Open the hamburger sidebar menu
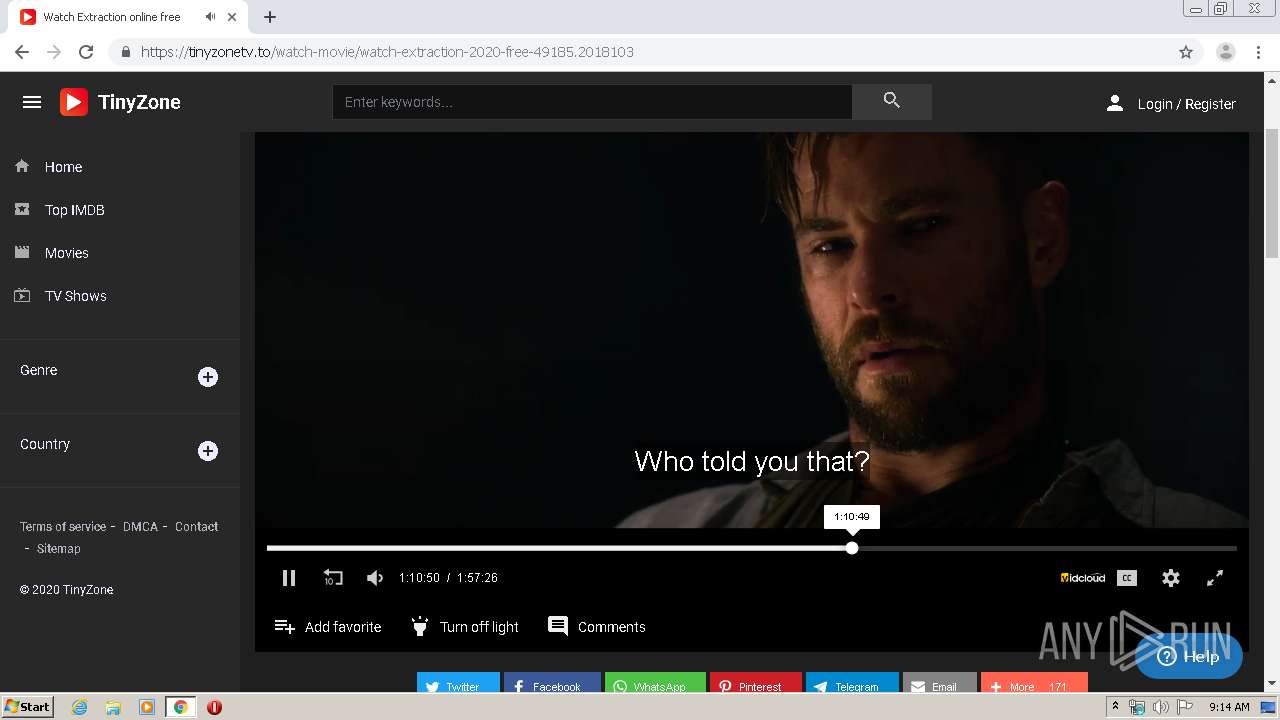Viewport: 1280px width, 720px height. click(x=32, y=102)
